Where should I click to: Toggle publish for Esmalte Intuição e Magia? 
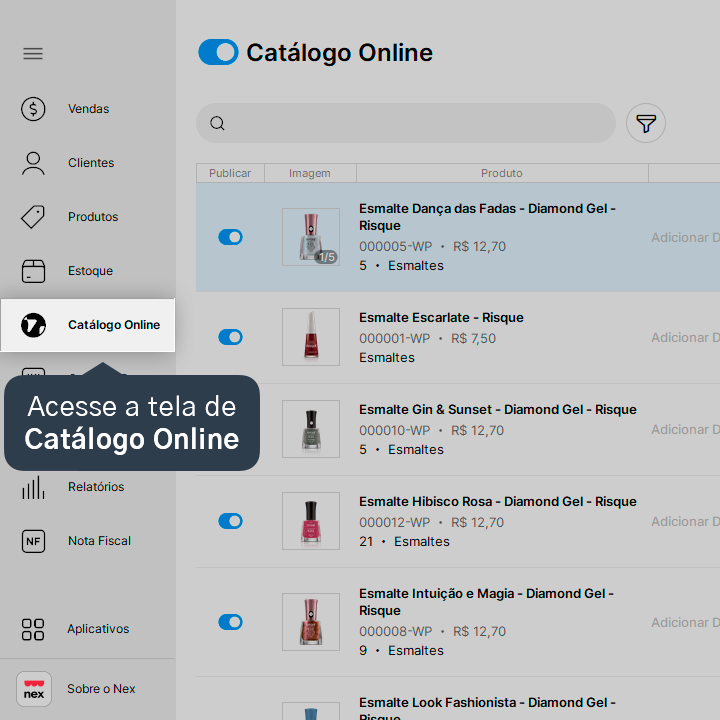[230, 622]
